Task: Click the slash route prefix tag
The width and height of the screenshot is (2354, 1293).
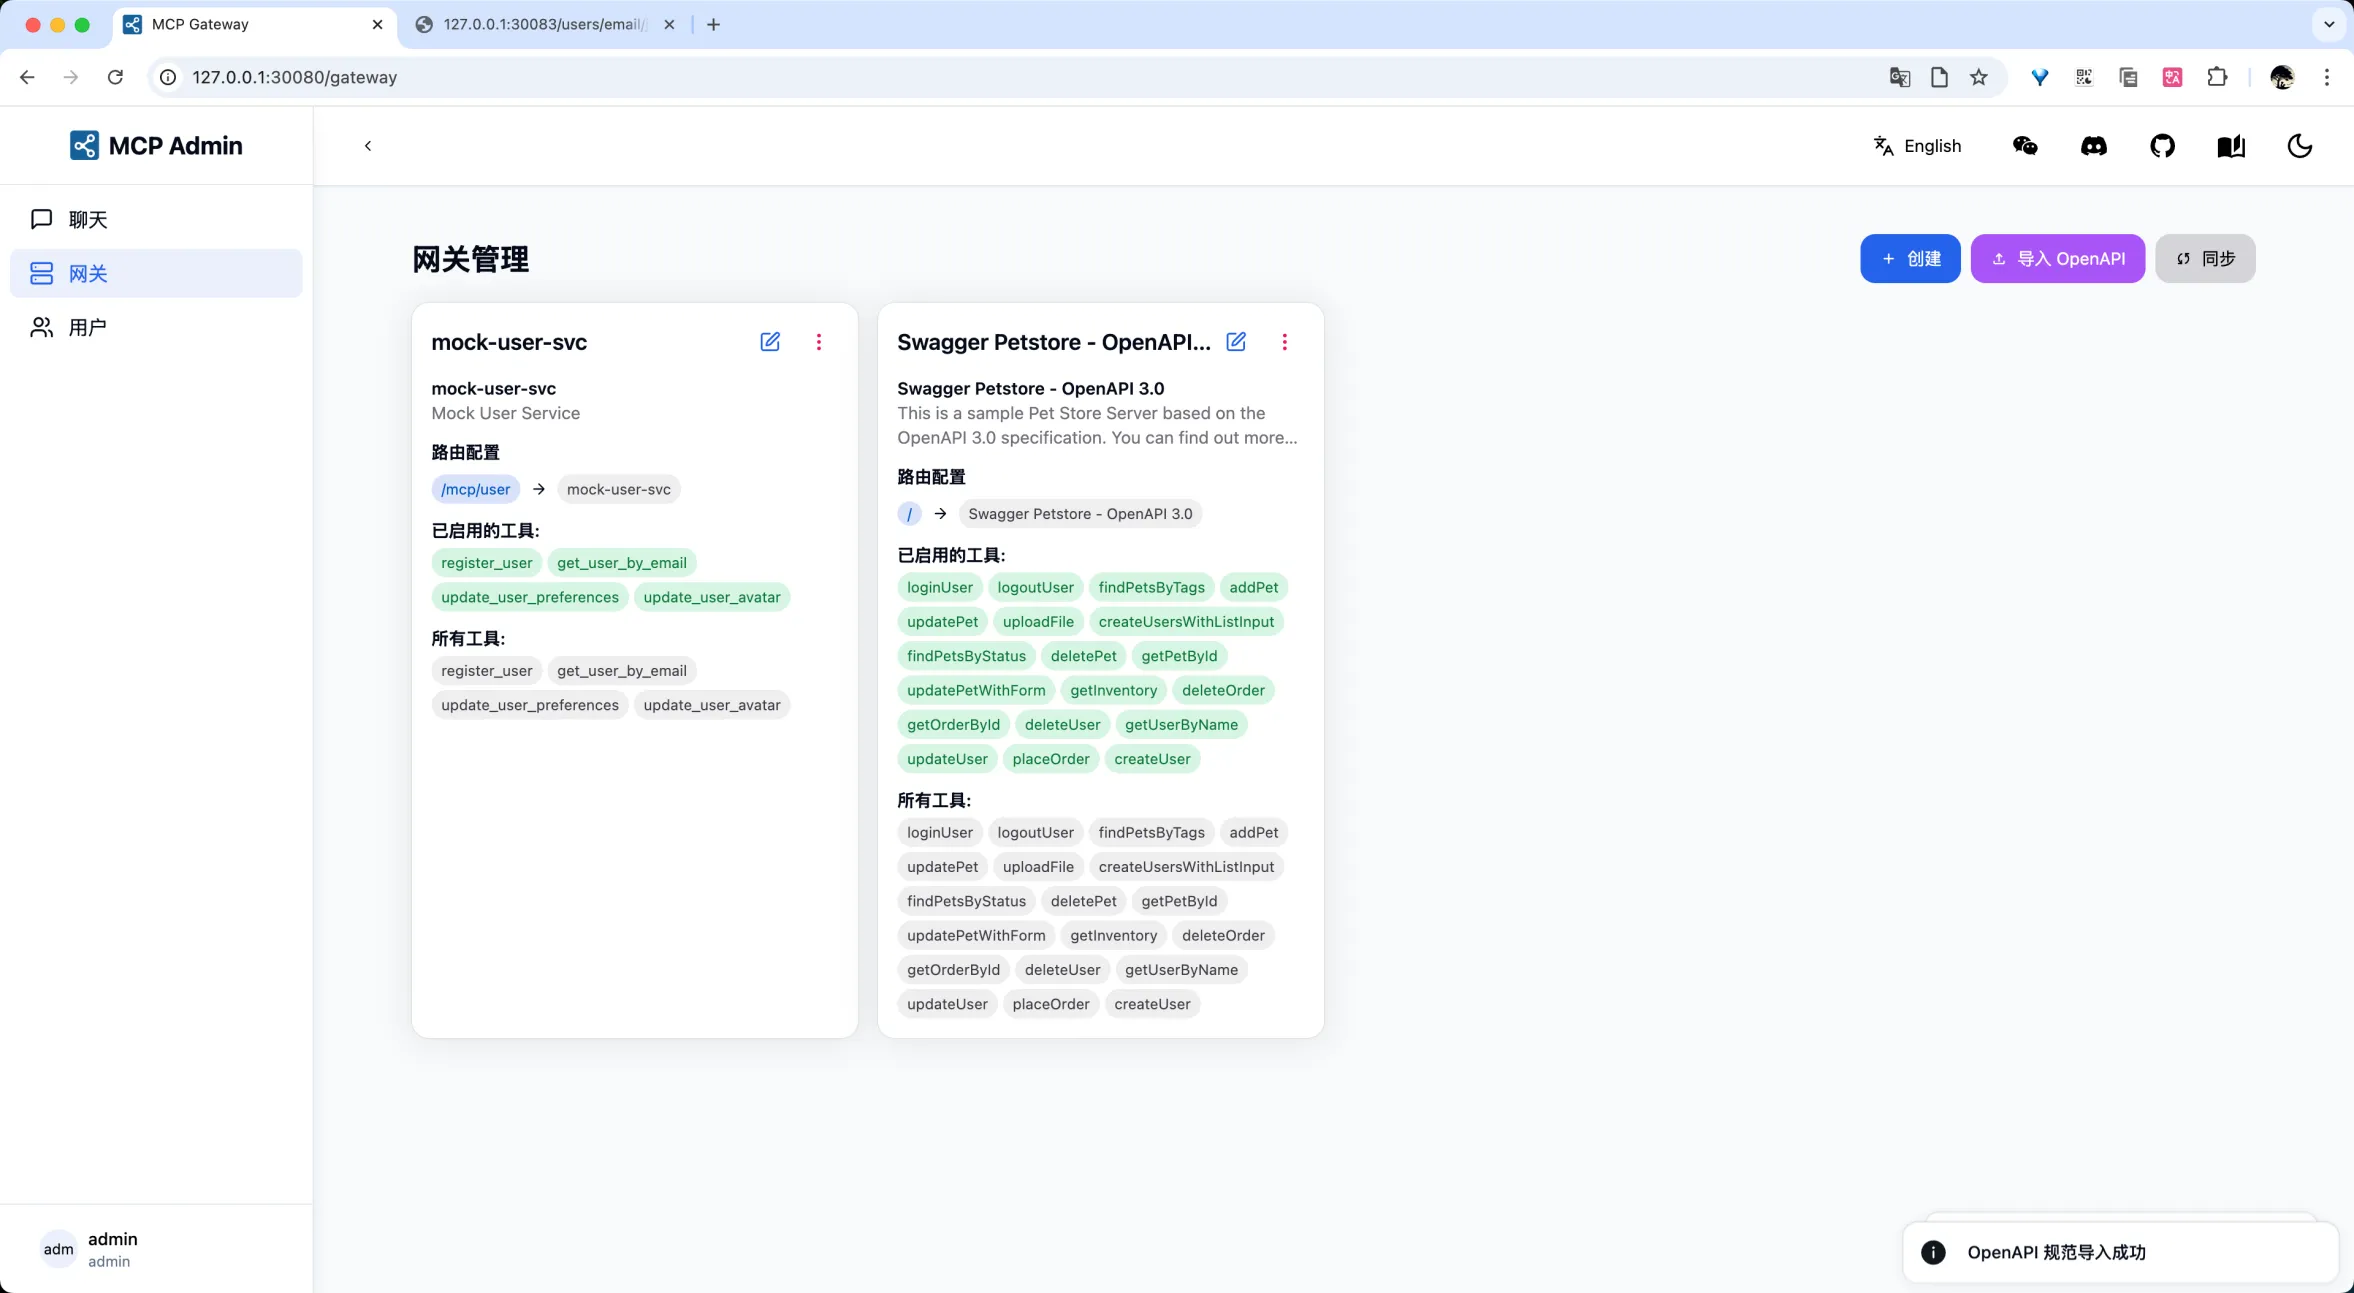Action: 909,514
